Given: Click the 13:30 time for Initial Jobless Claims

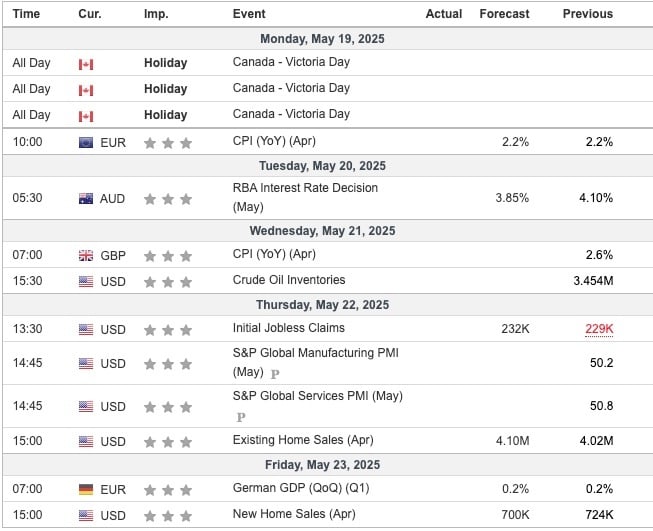Looking at the screenshot, I should pyautogui.click(x=27, y=329).
